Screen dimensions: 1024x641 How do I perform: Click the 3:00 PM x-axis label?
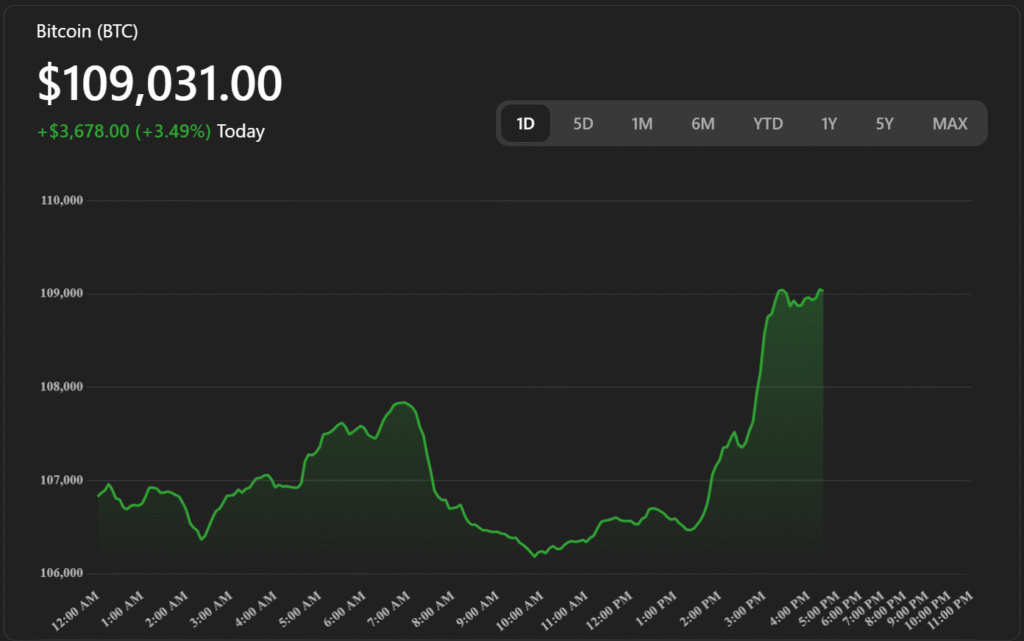tap(744, 609)
